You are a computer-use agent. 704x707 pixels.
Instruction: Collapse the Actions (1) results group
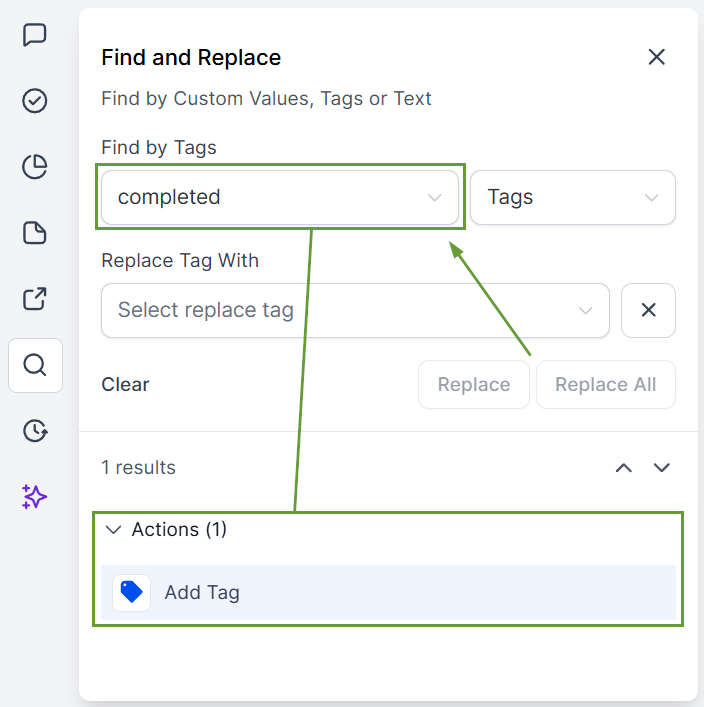coord(113,530)
